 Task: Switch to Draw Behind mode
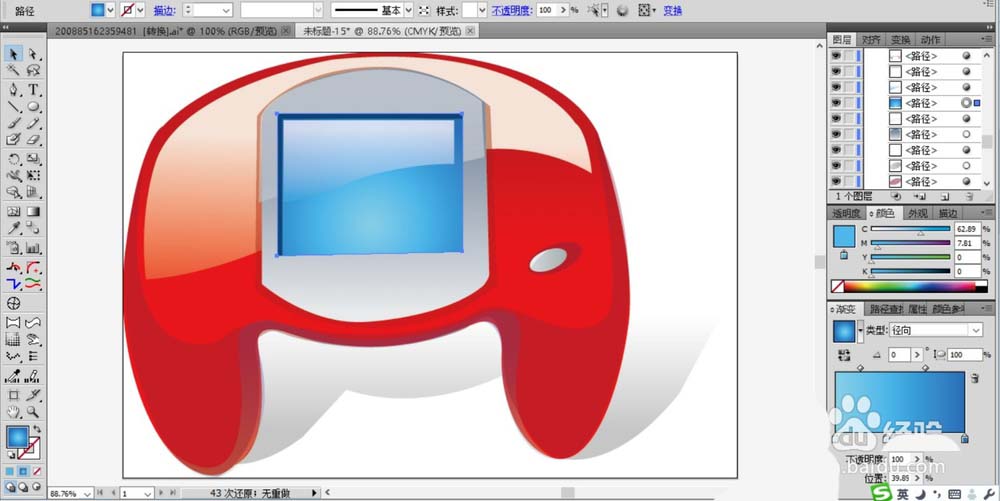point(24,487)
